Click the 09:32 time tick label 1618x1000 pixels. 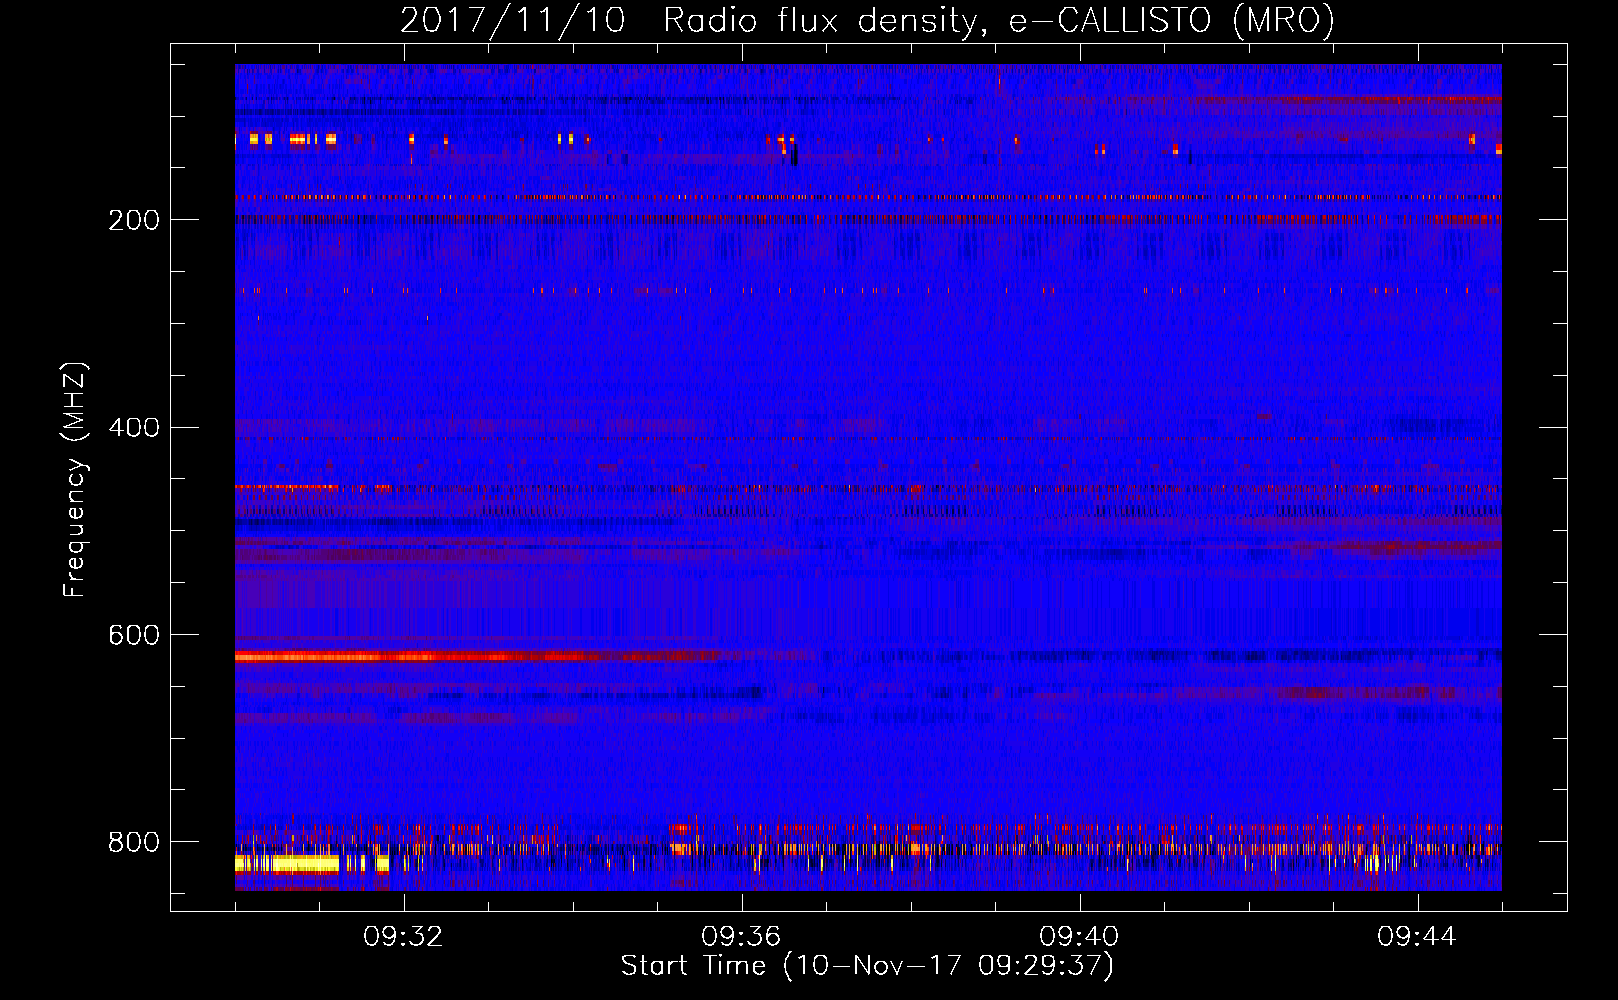(x=404, y=937)
